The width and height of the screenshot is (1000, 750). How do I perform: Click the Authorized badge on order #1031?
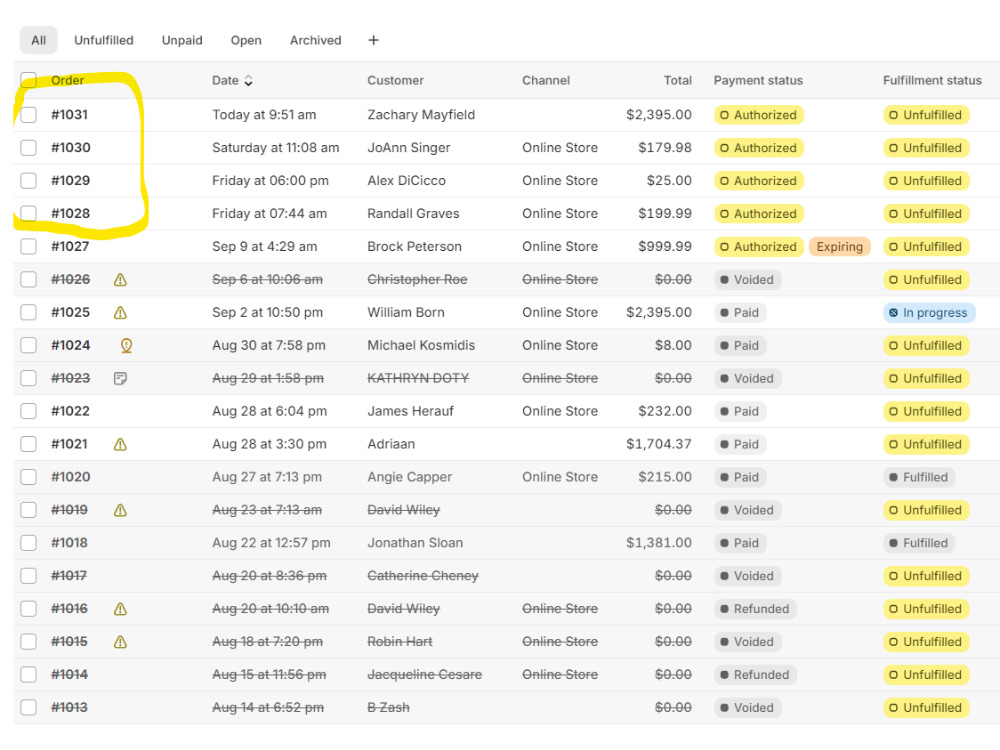(759, 115)
